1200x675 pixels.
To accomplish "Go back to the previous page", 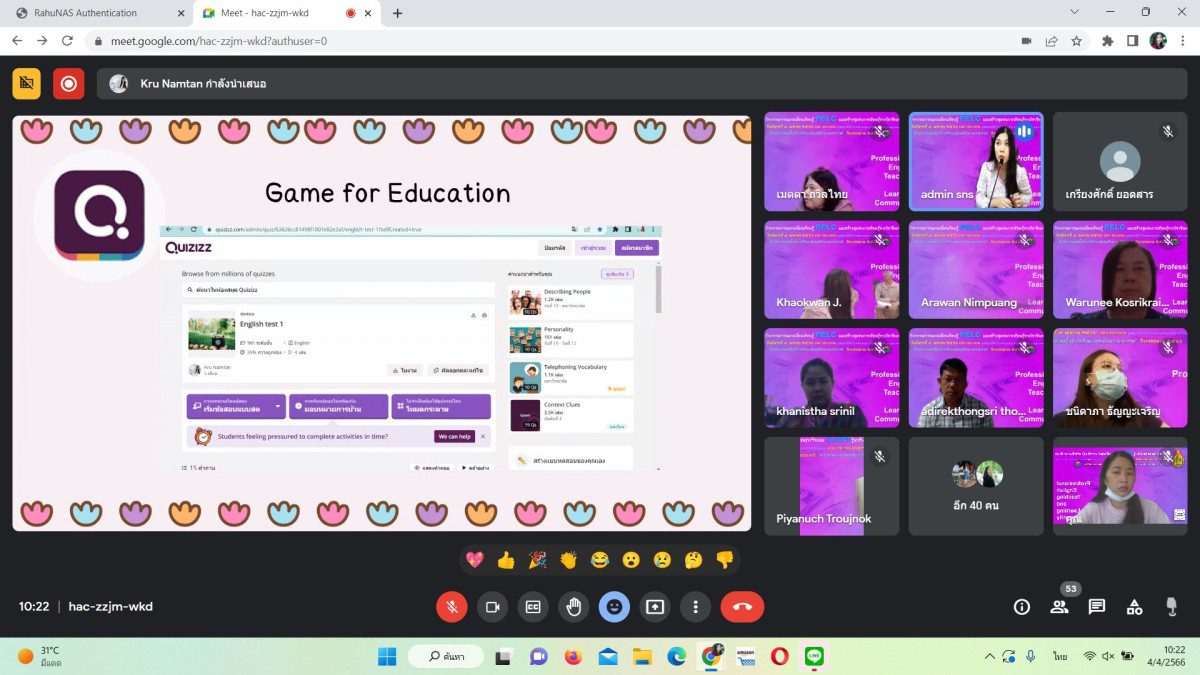I will (x=16, y=41).
